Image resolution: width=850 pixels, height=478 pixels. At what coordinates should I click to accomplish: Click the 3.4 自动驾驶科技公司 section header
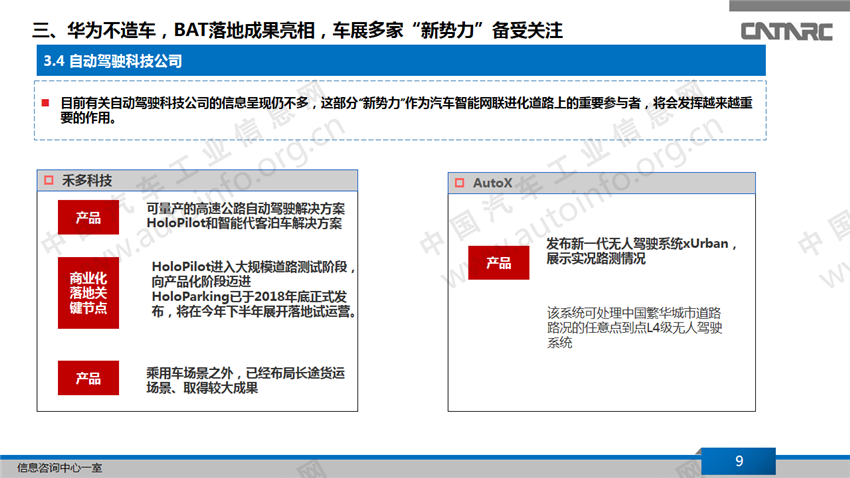pos(401,61)
